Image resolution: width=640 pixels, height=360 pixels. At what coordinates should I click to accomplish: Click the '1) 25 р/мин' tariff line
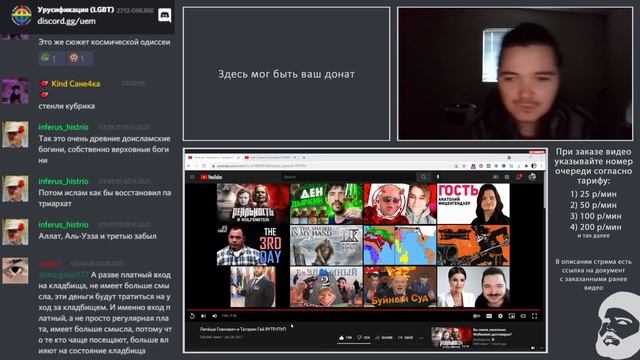tap(593, 194)
